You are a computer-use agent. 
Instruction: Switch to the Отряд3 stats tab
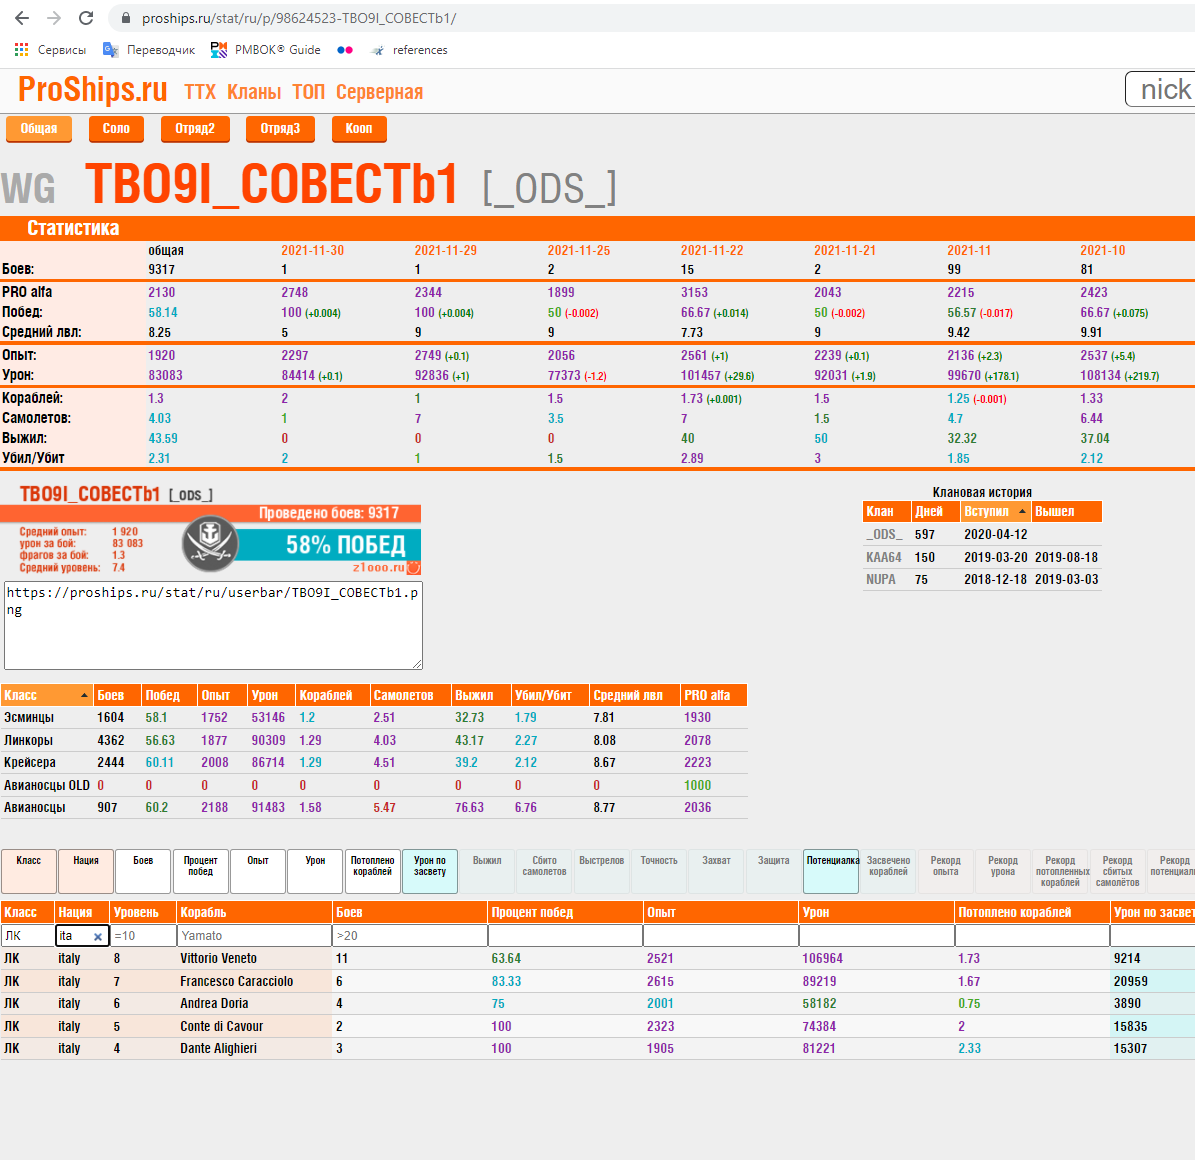tap(280, 129)
